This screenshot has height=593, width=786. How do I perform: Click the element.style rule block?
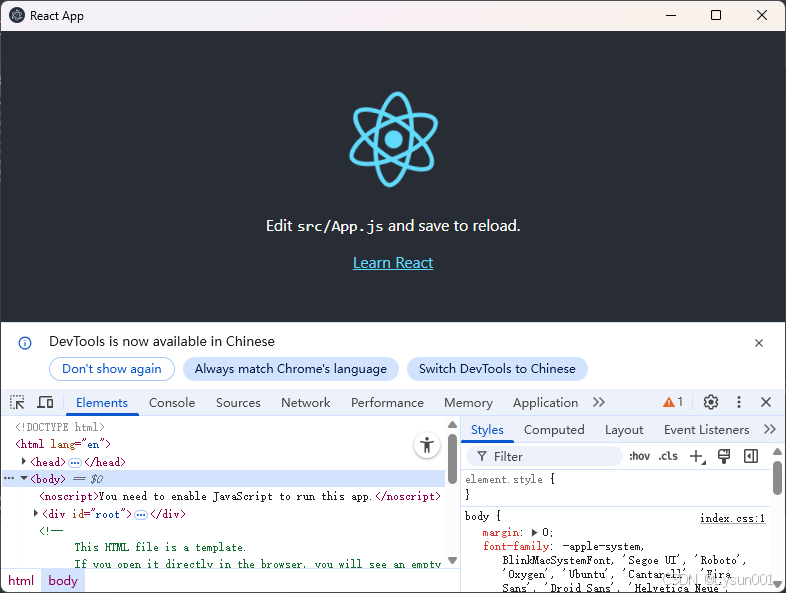tap(617, 487)
